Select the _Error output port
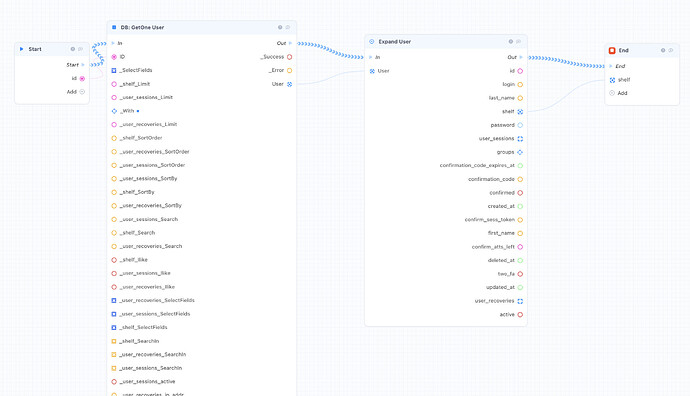 [x=290, y=70]
